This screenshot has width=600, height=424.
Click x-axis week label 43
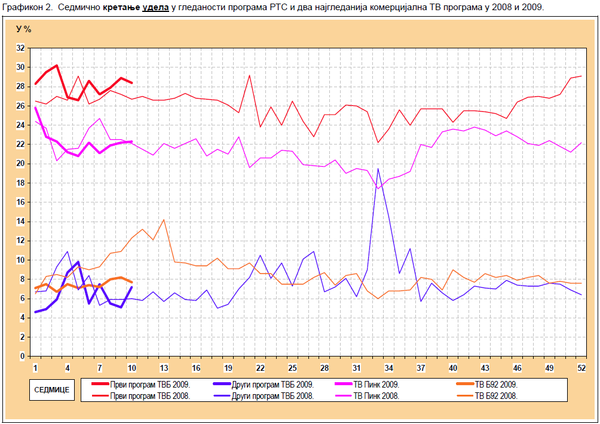coord(485,368)
